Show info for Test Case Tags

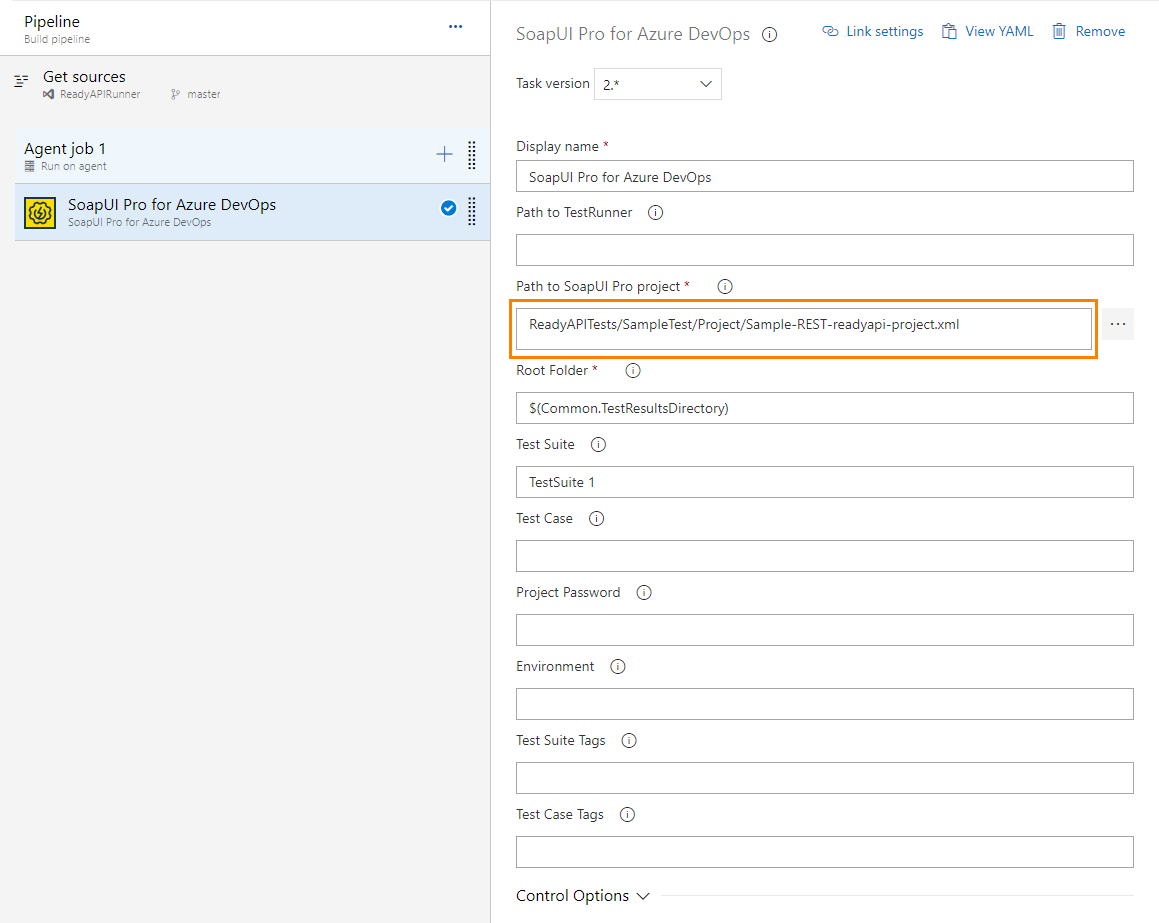point(628,814)
